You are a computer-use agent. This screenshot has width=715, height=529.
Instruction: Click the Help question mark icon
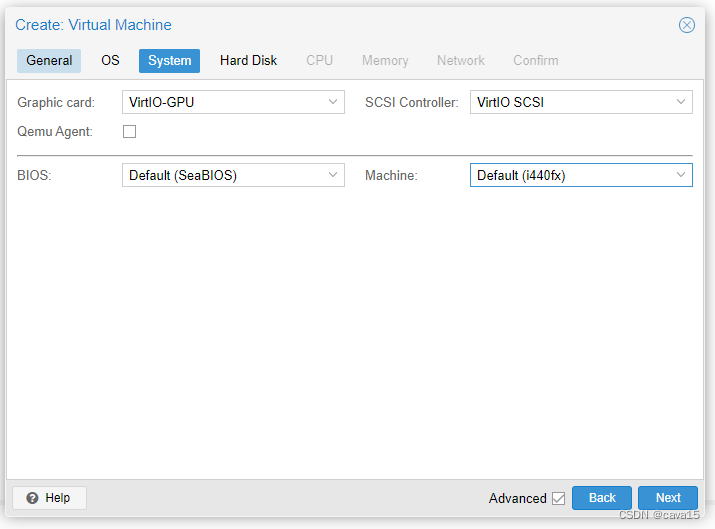[x=32, y=498]
